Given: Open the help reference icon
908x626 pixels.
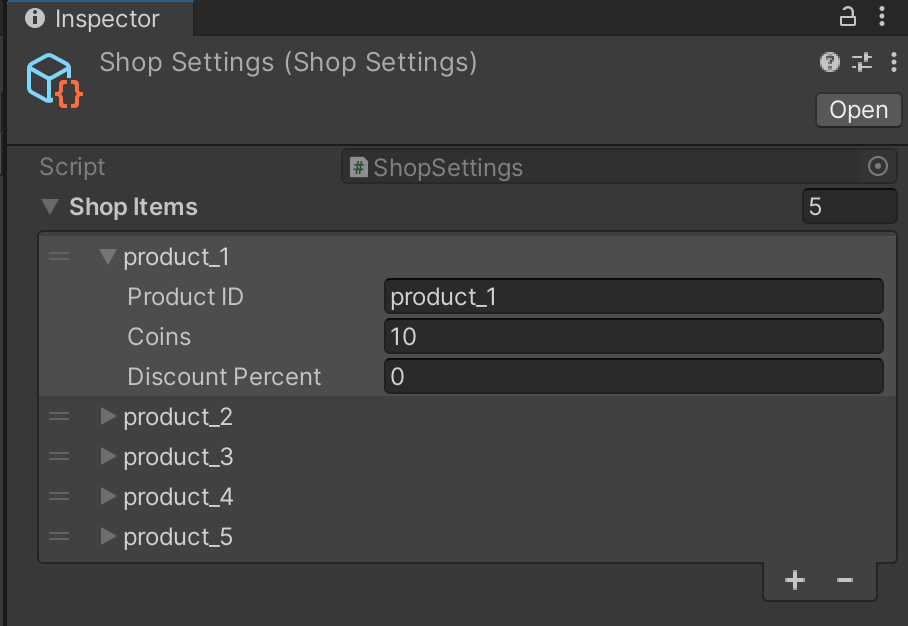Looking at the screenshot, I should [829, 63].
